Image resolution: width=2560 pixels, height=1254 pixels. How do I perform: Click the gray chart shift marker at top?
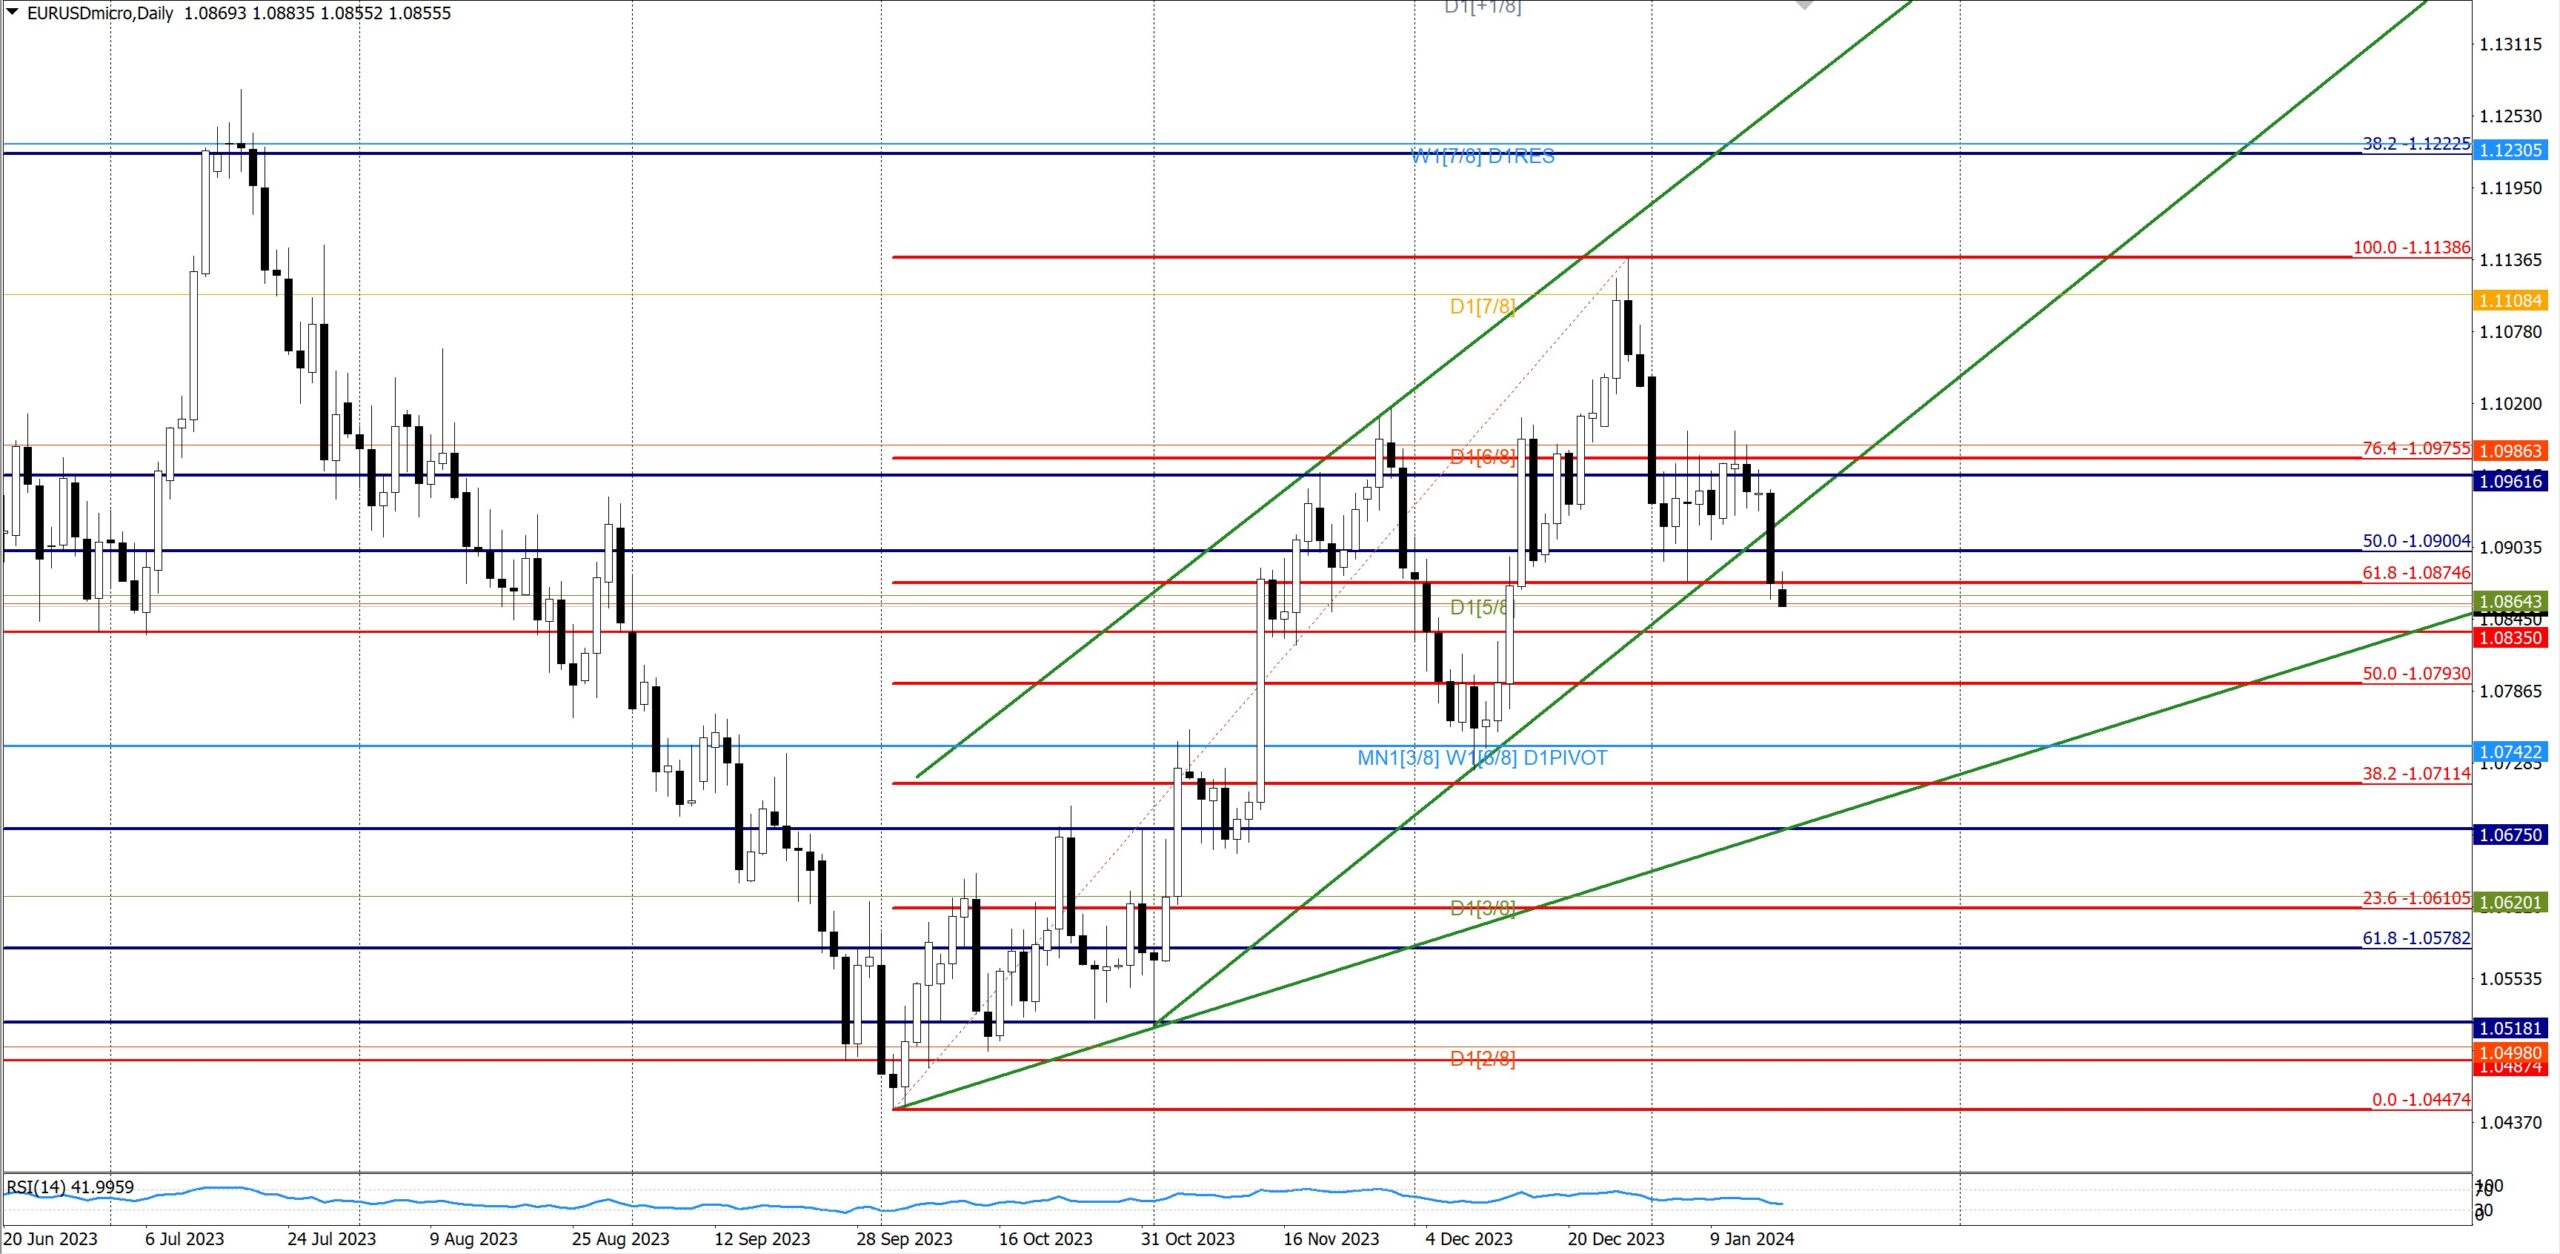pos(1804,5)
